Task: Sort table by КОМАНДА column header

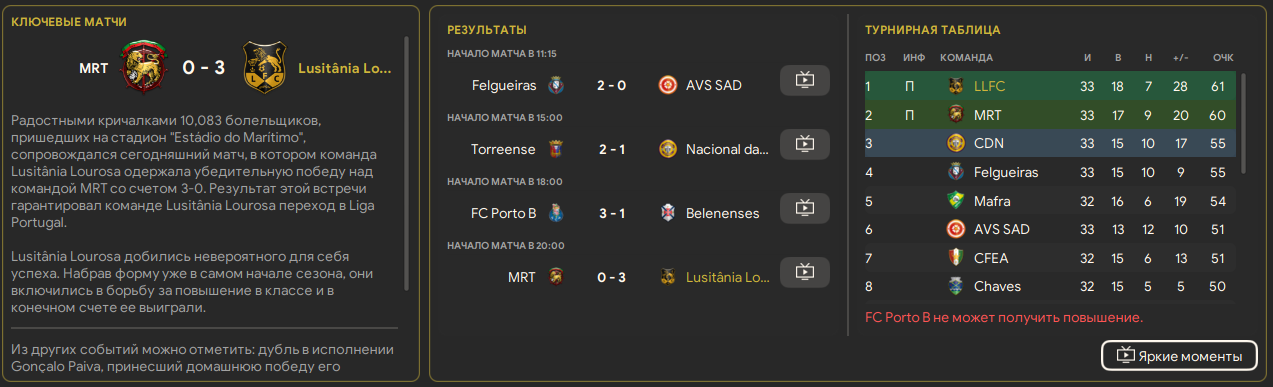Action: pos(967,57)
